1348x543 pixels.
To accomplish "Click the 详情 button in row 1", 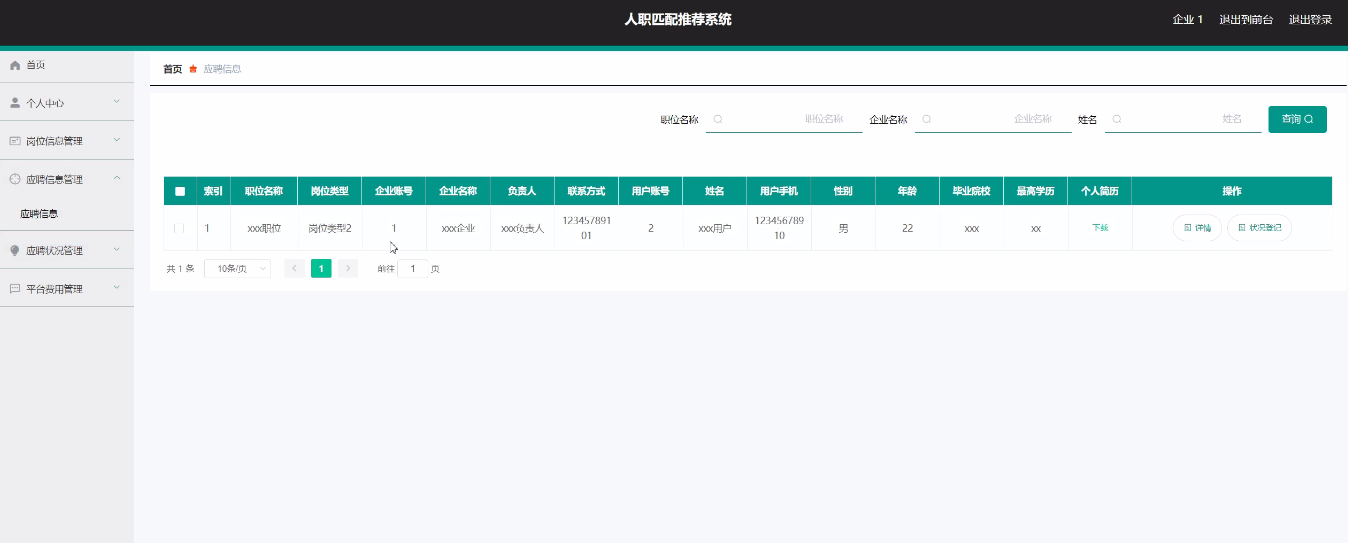I will [x=1197, y=228].
